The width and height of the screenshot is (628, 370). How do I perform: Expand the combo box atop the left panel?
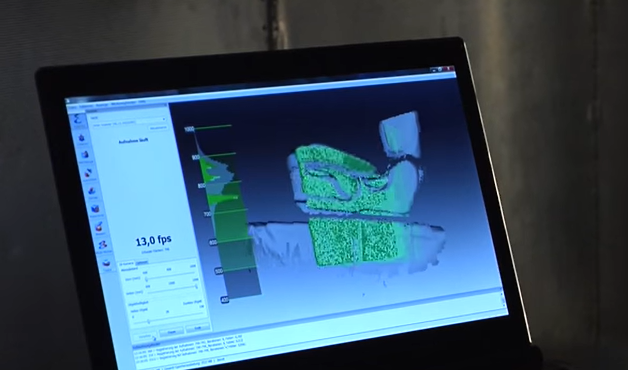point(127,119)
